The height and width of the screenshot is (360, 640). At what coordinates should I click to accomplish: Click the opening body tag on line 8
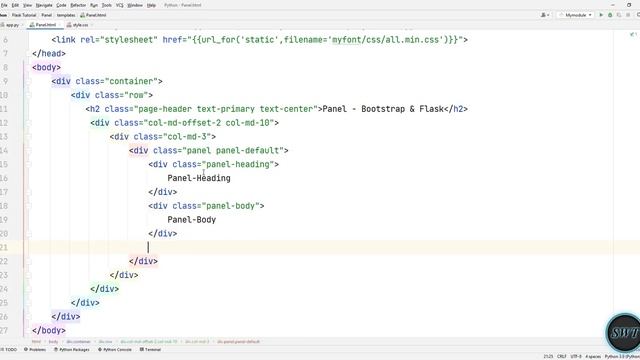(46, 67)
